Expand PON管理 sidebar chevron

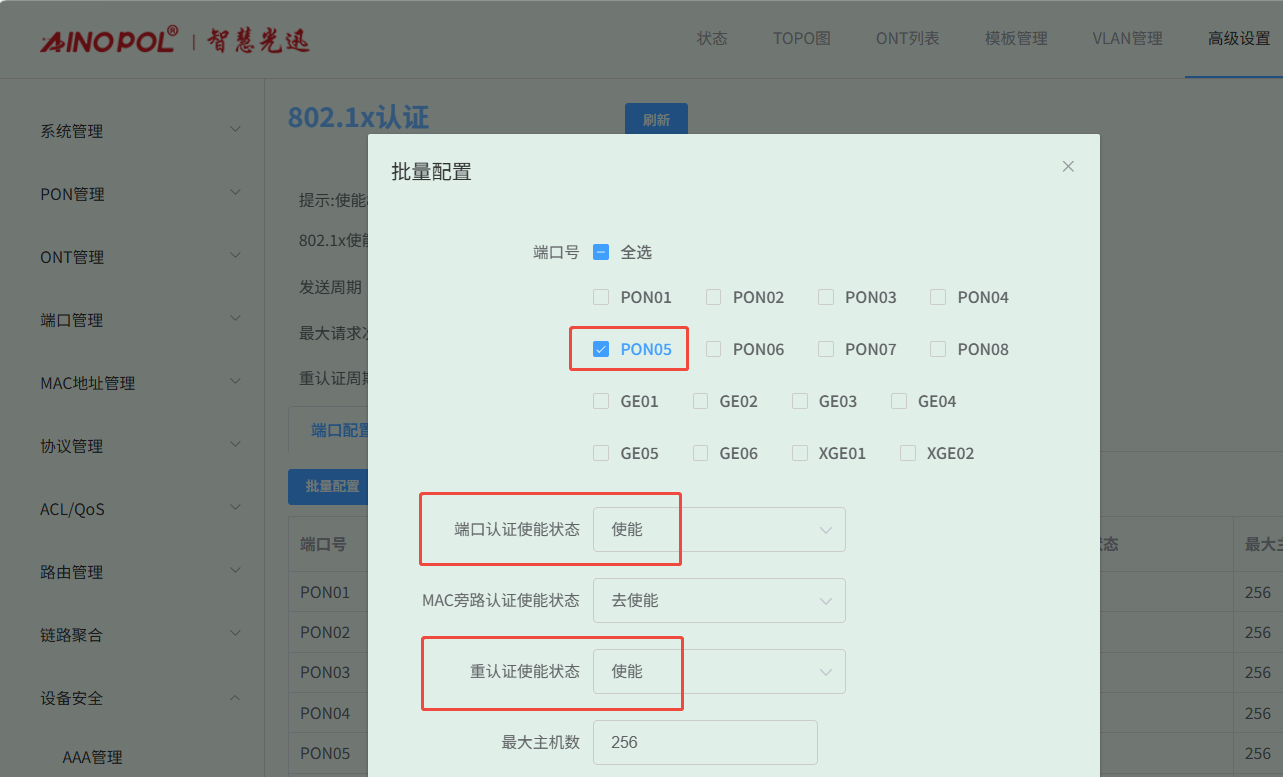pyautogui.click(x=235, y=193)
